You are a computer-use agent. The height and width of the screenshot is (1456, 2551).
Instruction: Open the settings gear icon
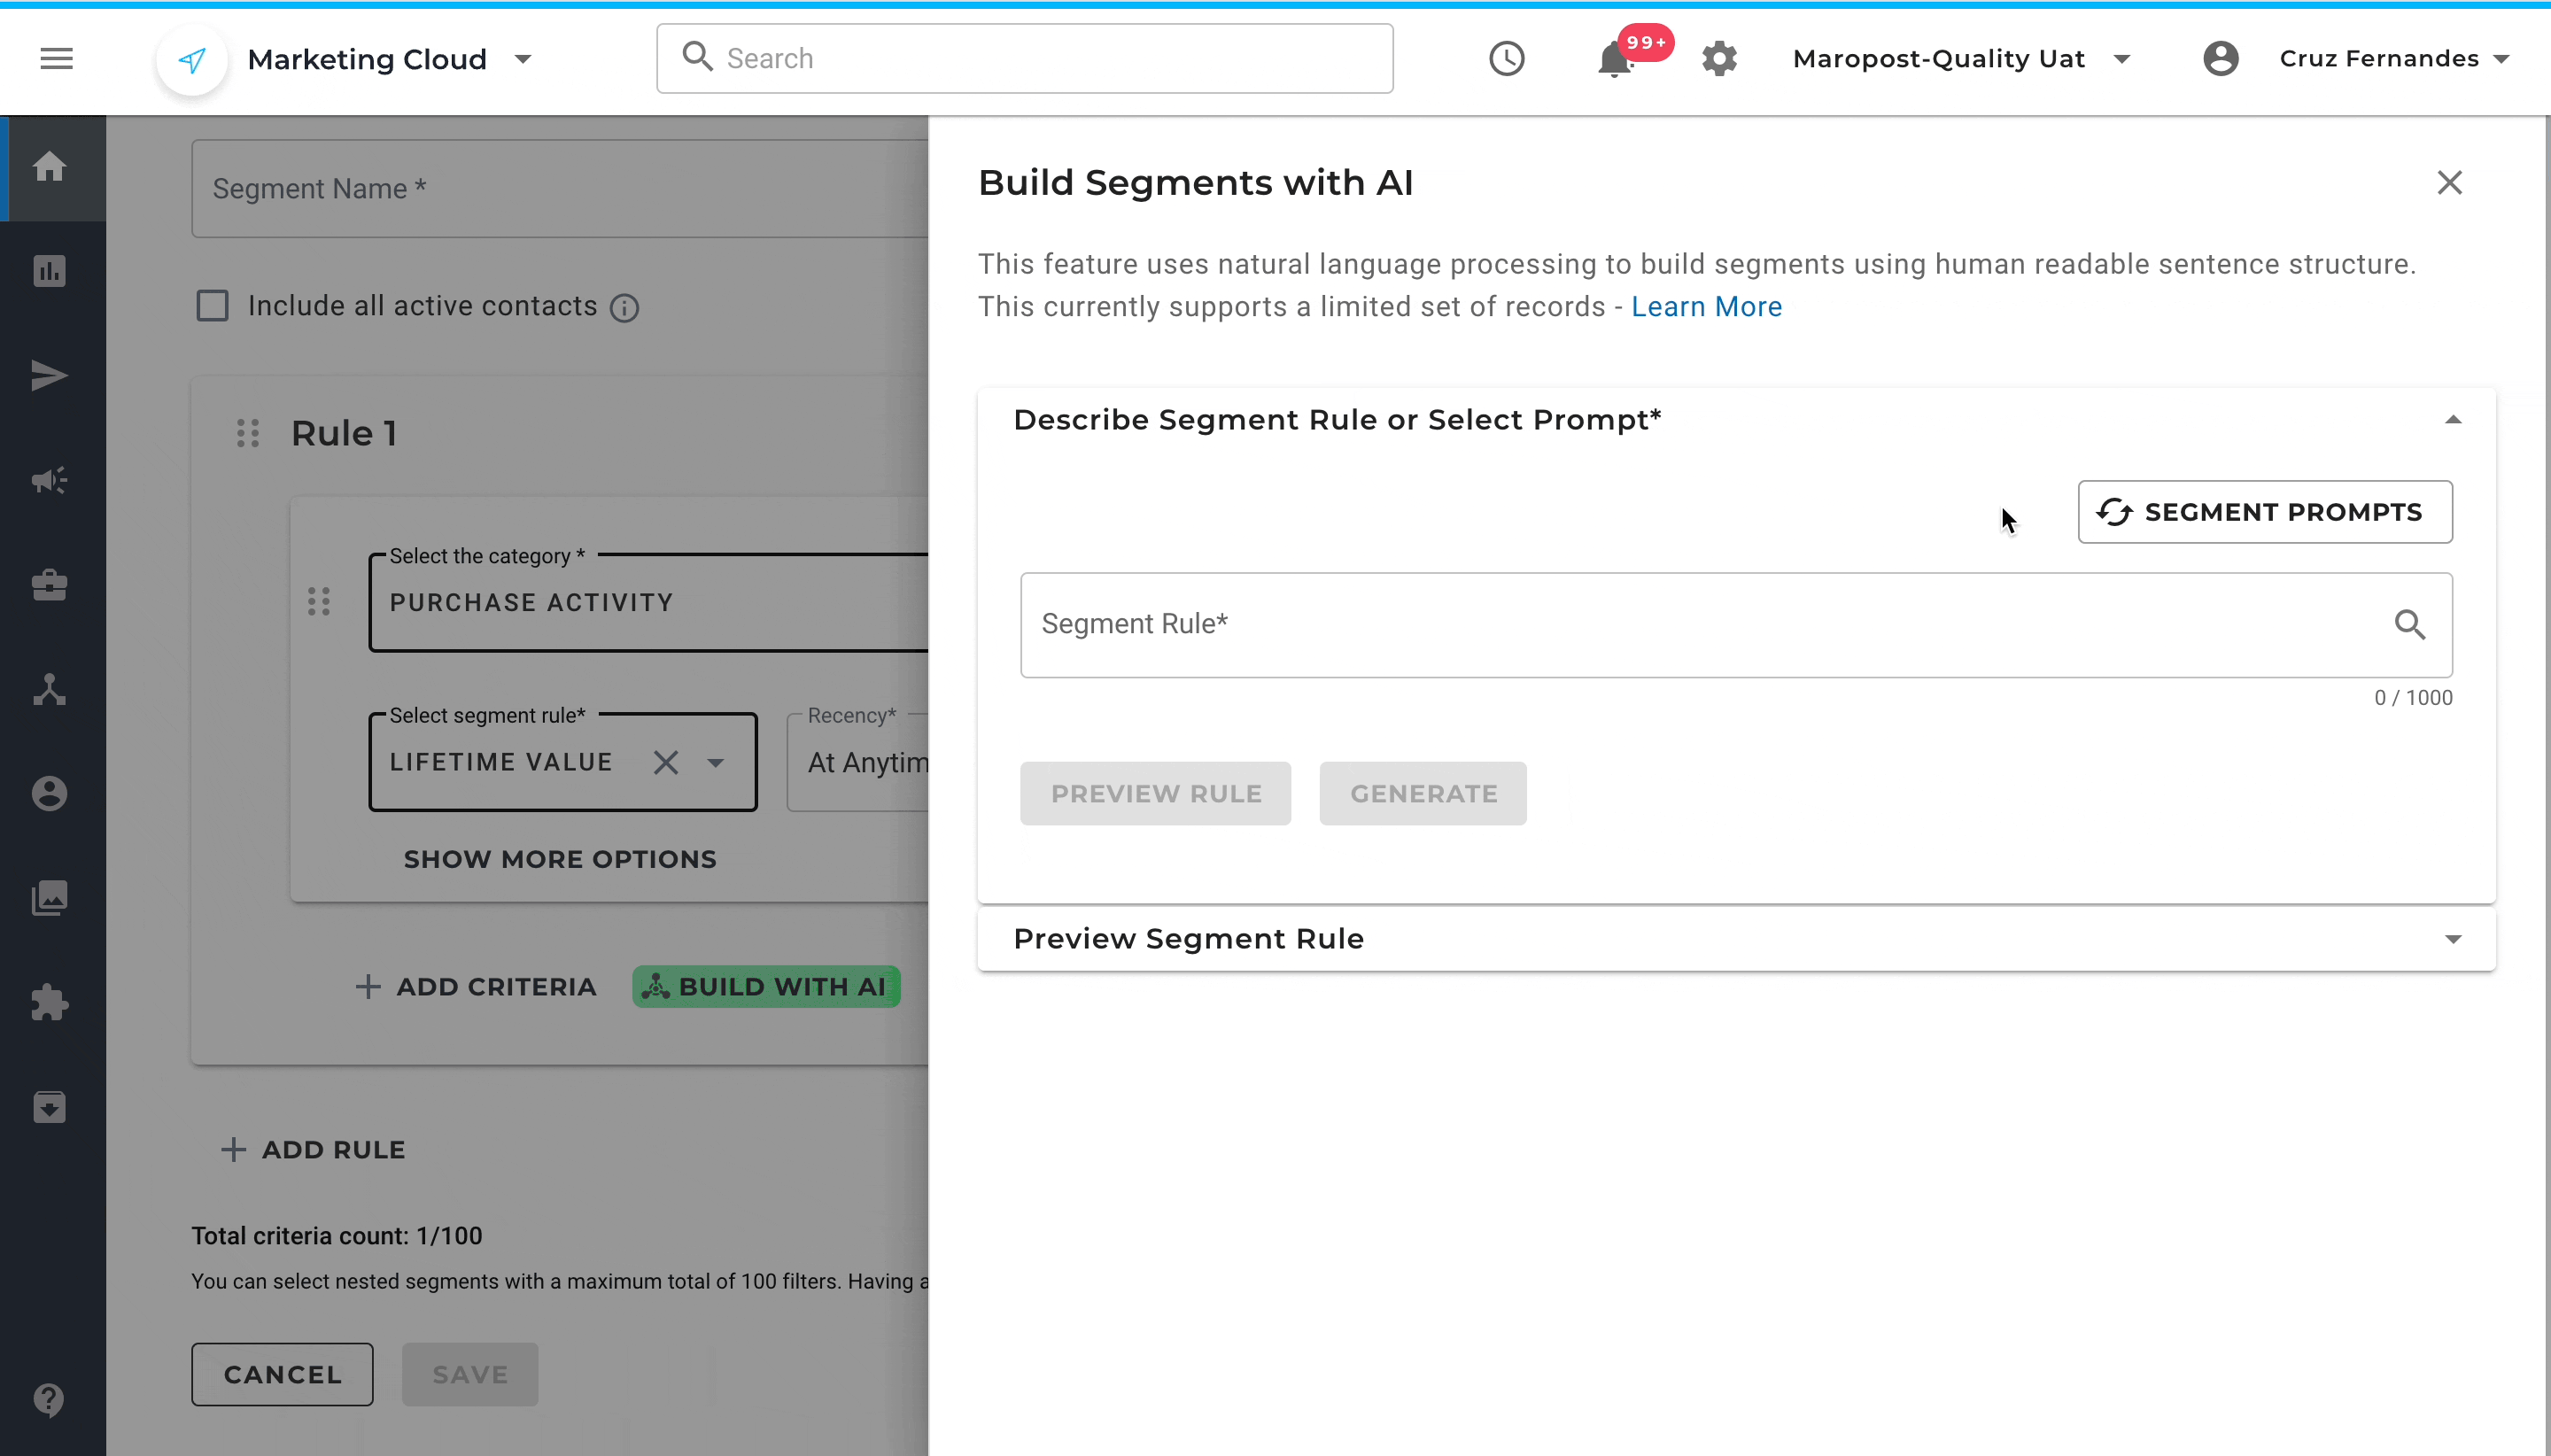[x=1719, y=59]
